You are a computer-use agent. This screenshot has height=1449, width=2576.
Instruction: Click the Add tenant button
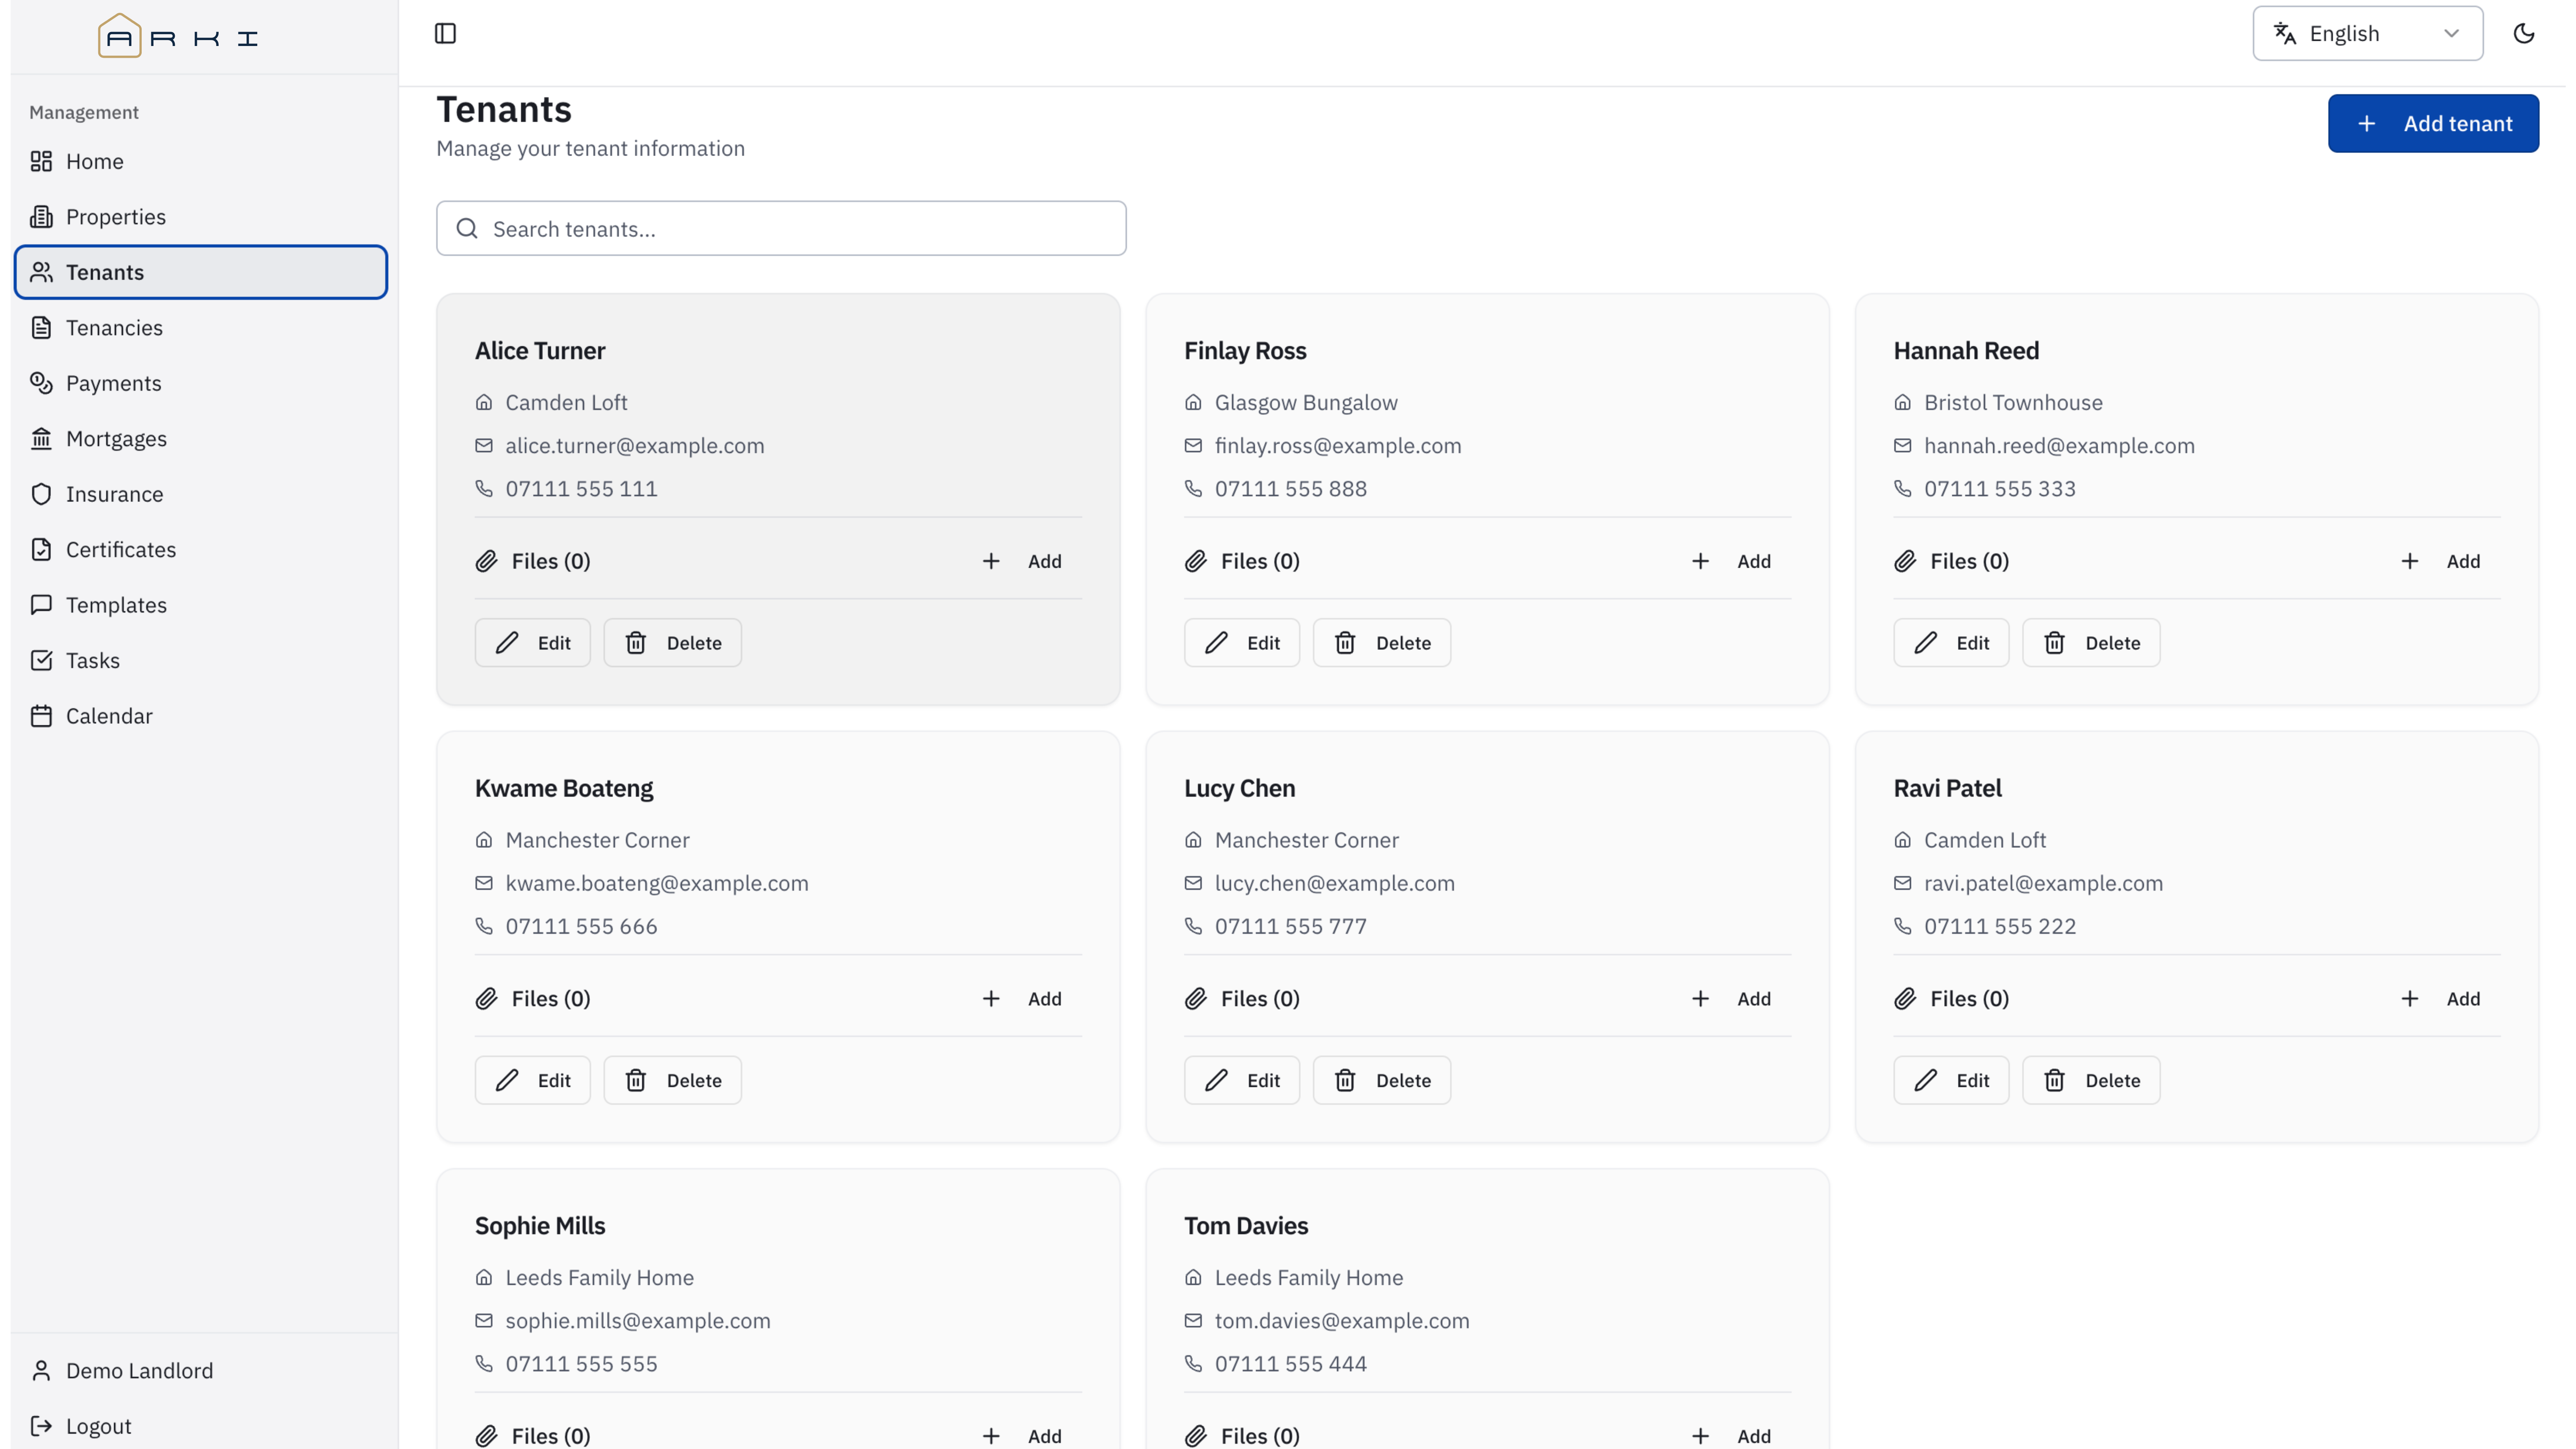pos(2432,123)
